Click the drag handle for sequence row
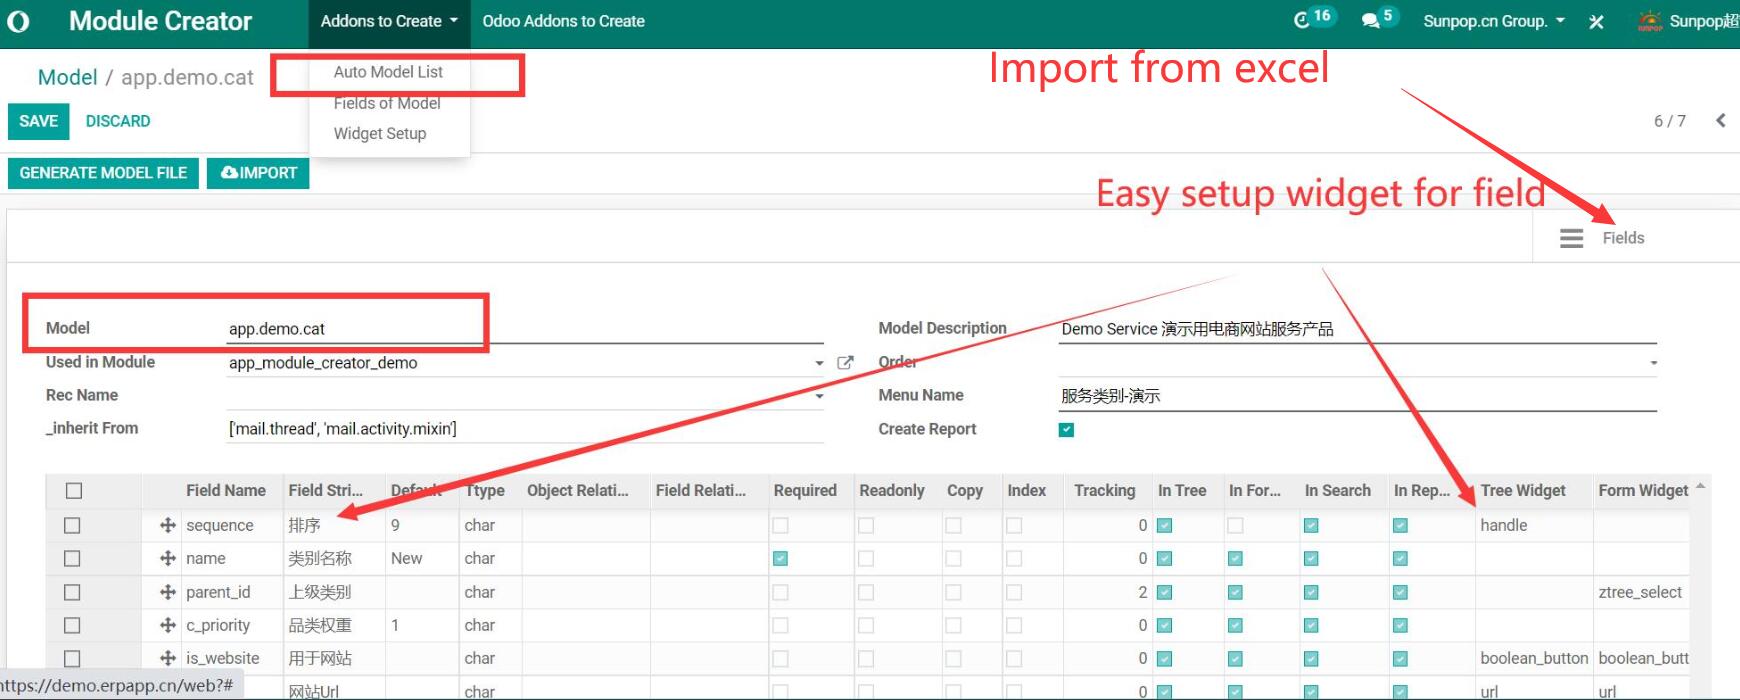The width and height of the screenshot is (1740, 700). [x=167, y=525]
